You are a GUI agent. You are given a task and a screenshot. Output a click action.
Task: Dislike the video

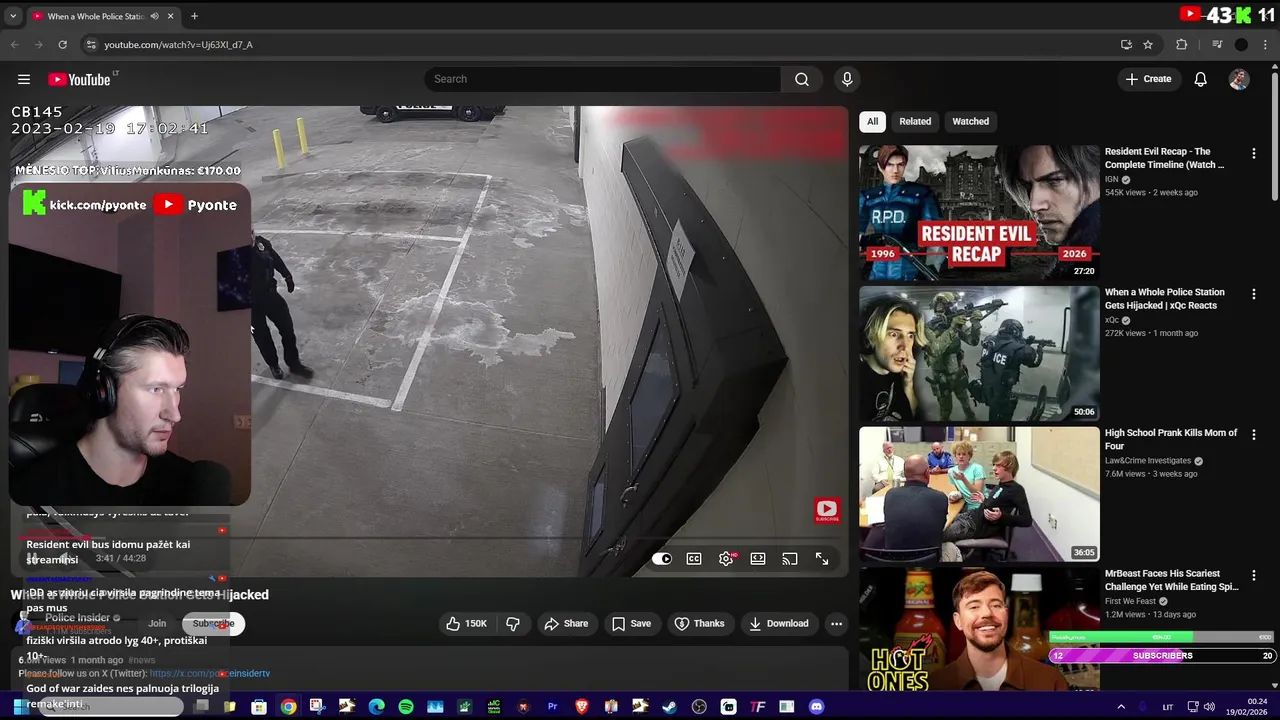coord(513,624)
